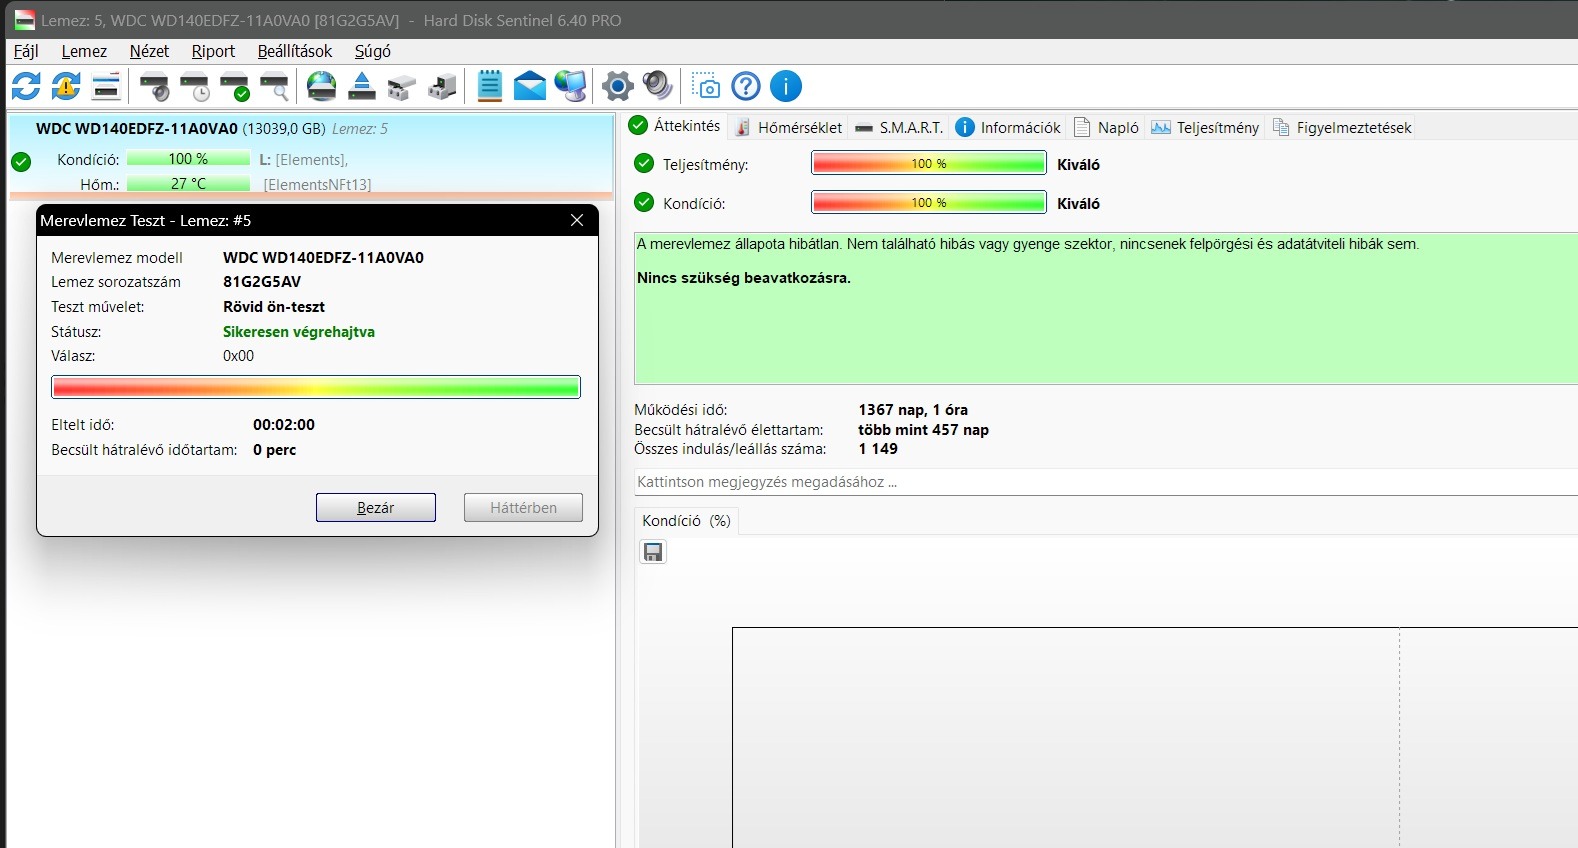Image resolution: width=1578 pixels, height=848 pixels.
Task: Click the refresh icon with warning triangle
Action: [x=66, y=87]
